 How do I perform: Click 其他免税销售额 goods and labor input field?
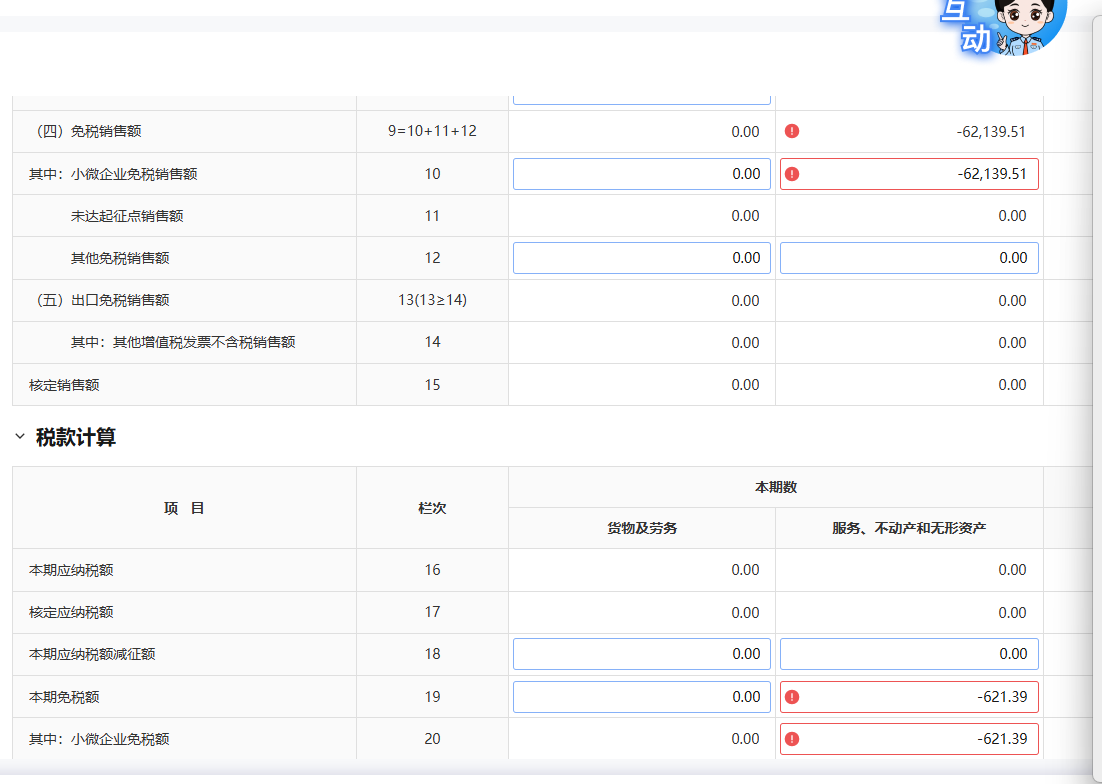point(641,258)
